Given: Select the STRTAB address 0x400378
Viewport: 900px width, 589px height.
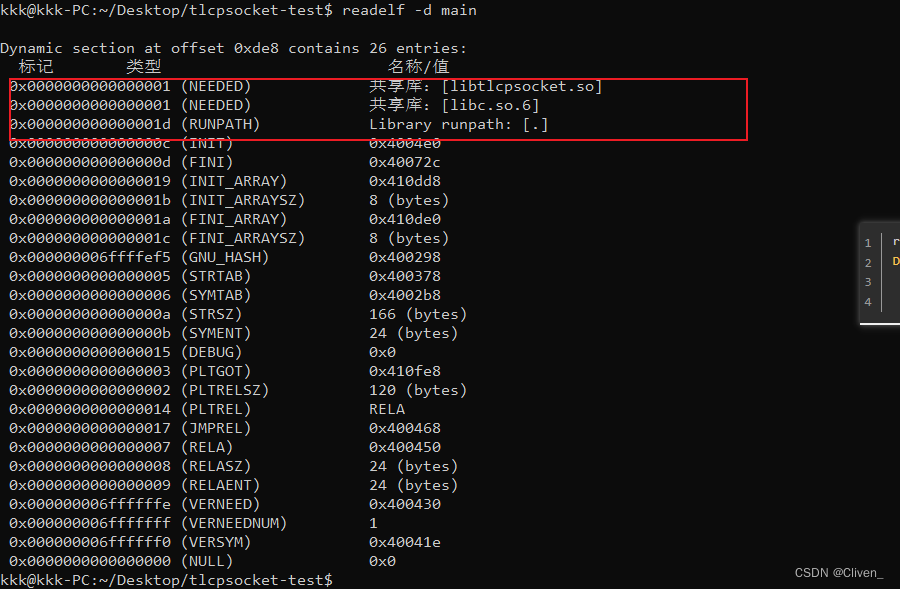Looking at the screenshot, I should tap(405, 276).
